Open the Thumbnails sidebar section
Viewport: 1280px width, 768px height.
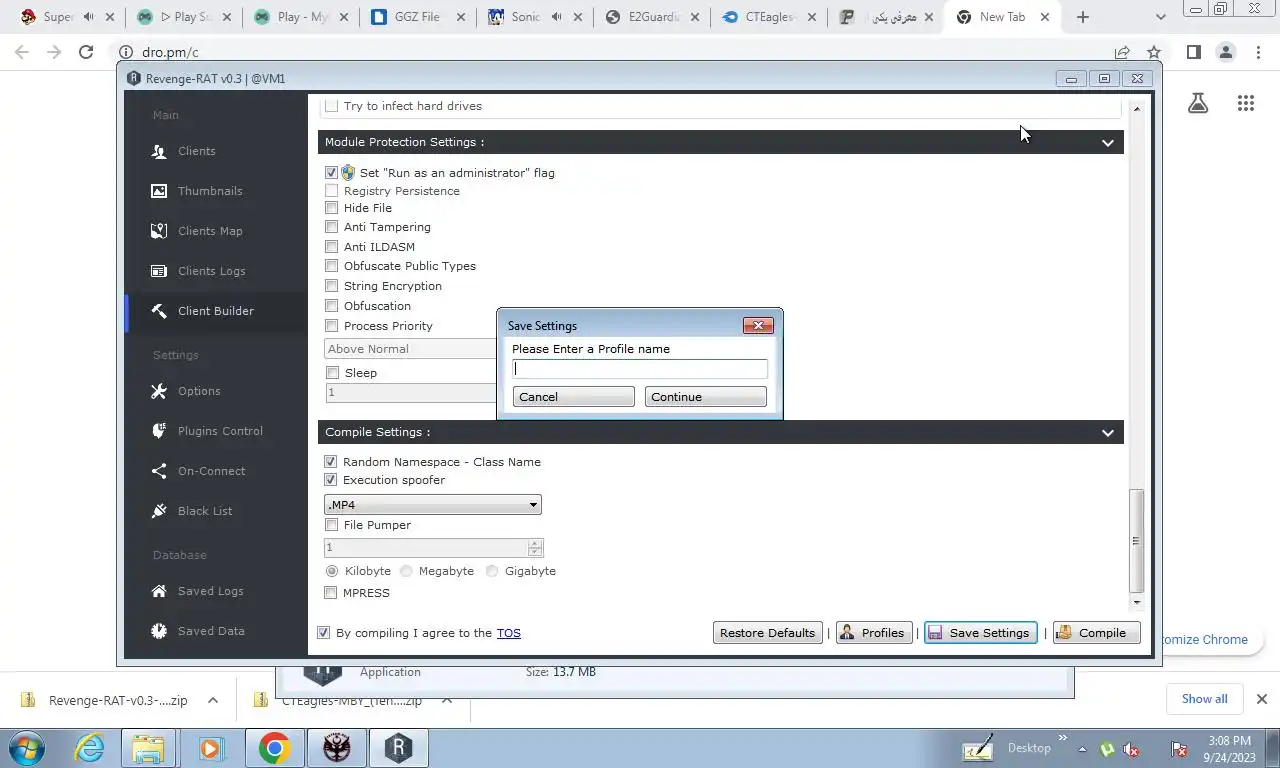coord(209,191)
